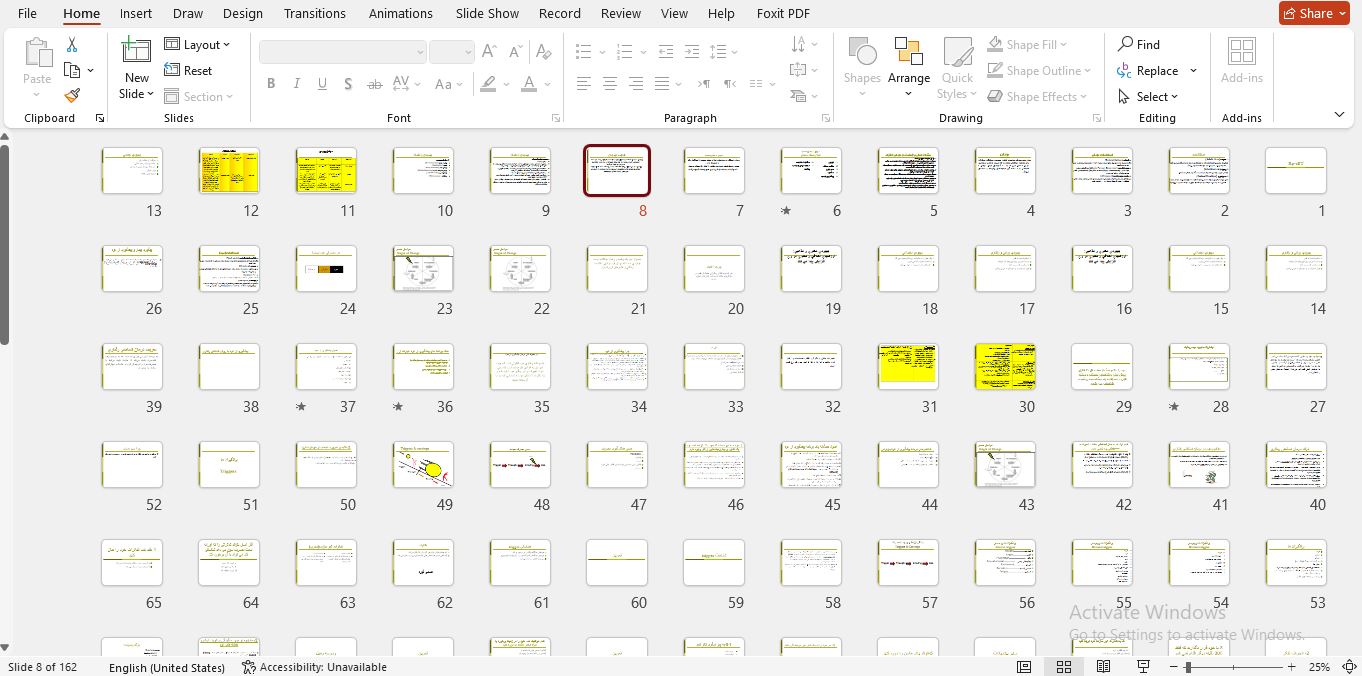Toggle text Shadow formatting
The height and width of the screenshot is (676, 1362).
(348, 84)
